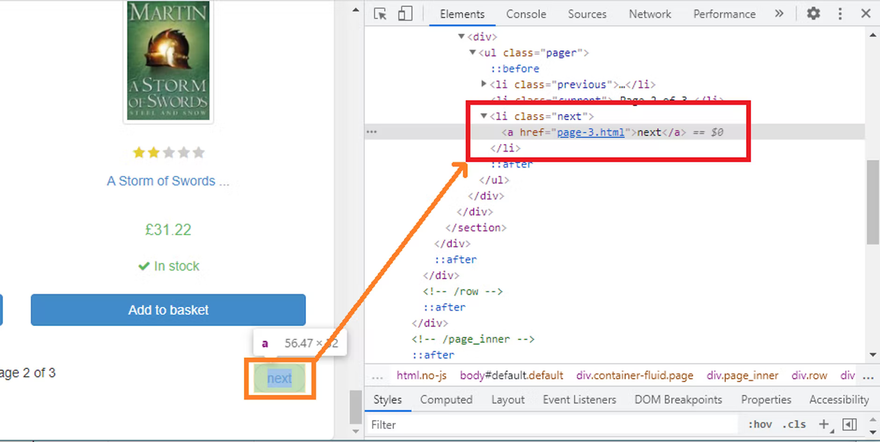Activate the inspect element picker icon
Viewport: 880px width, 442px height.
[x=381, y=14]
